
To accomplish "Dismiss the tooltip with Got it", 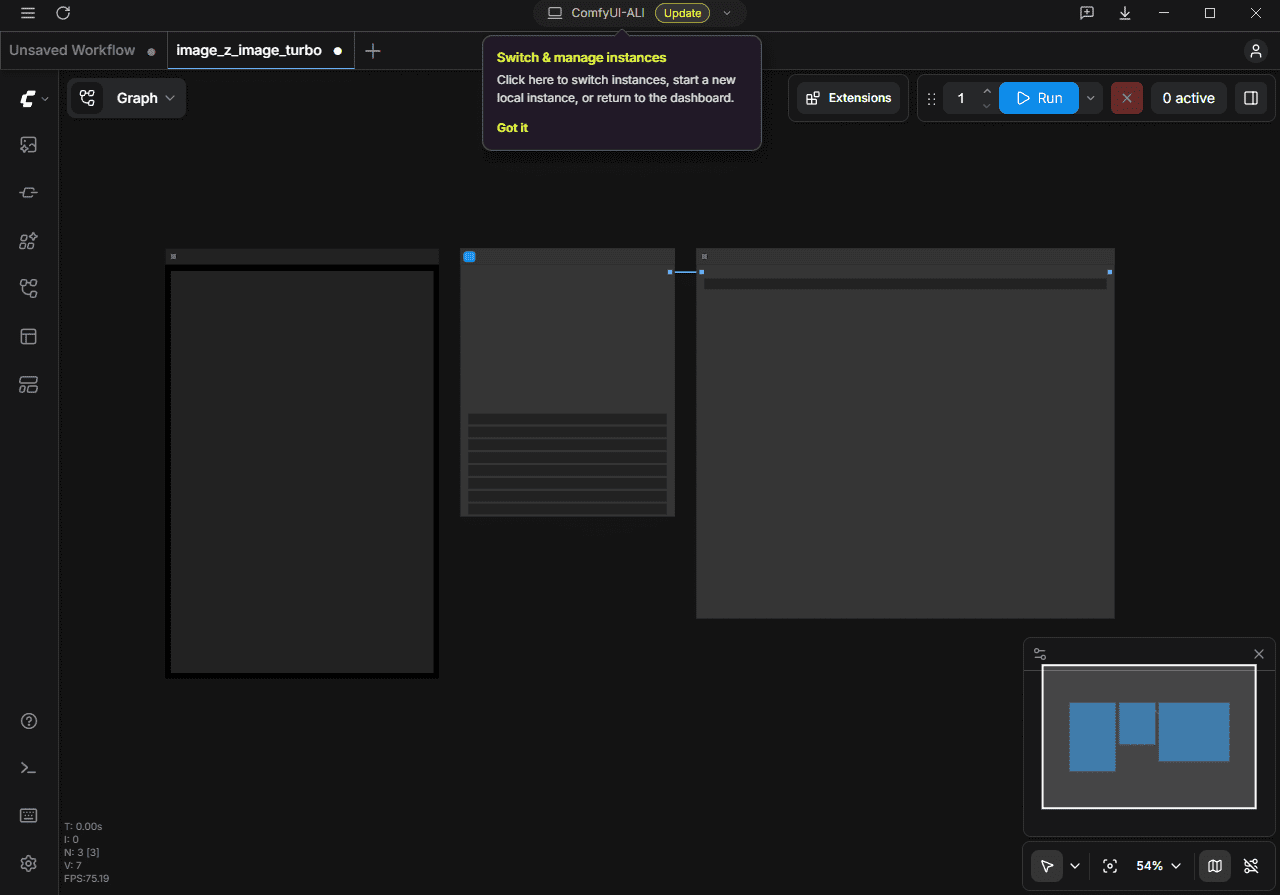I will [512, 128].
